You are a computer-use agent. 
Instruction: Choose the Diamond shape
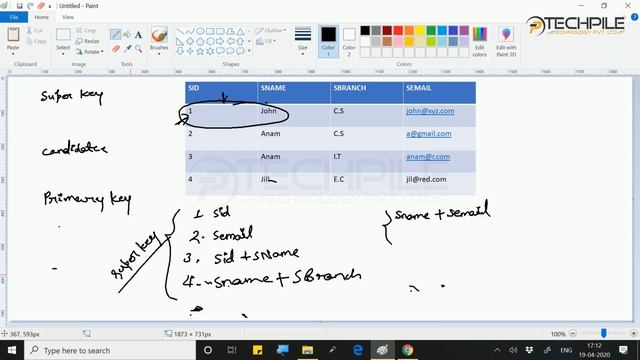[x=190, y=41]
